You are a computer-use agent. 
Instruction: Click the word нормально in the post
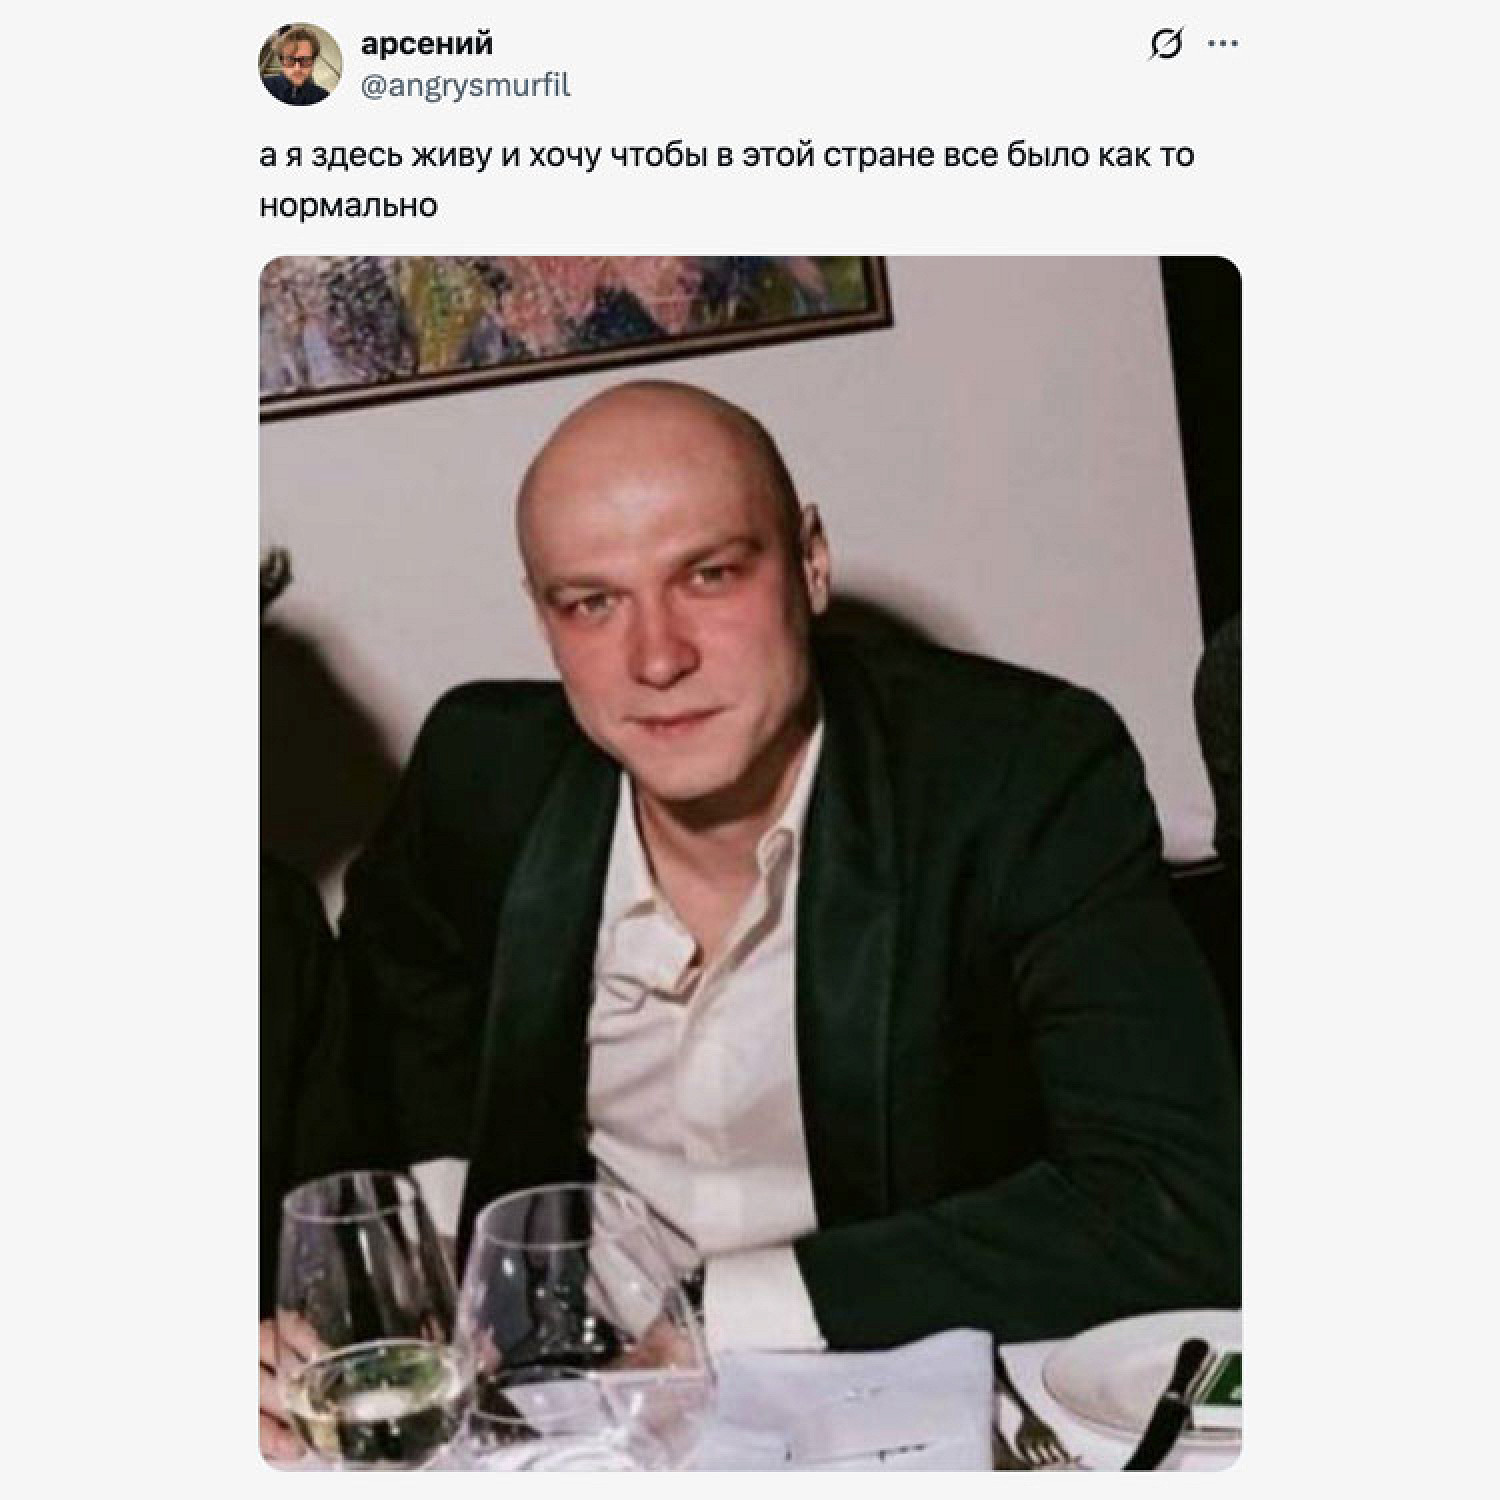tap(348, 206)
